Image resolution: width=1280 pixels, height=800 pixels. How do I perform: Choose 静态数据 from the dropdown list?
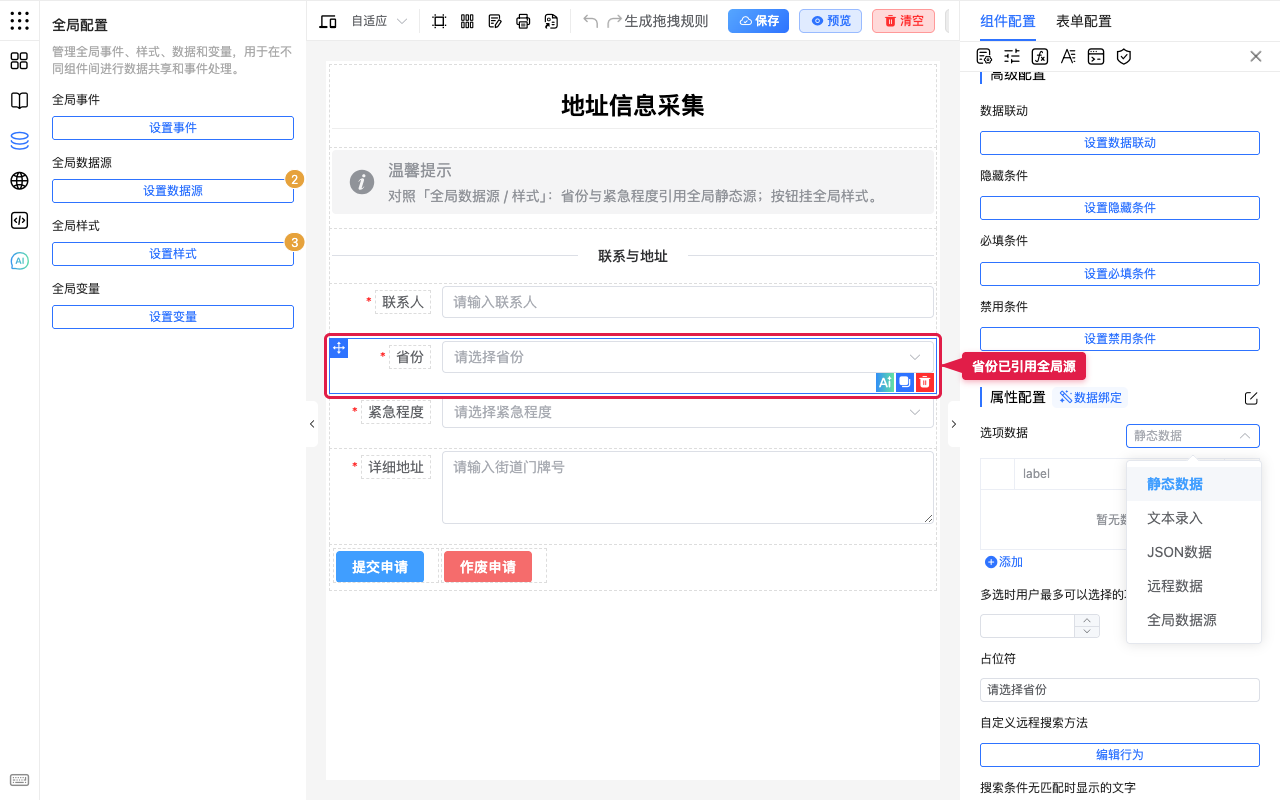(x=1193, y=484)
